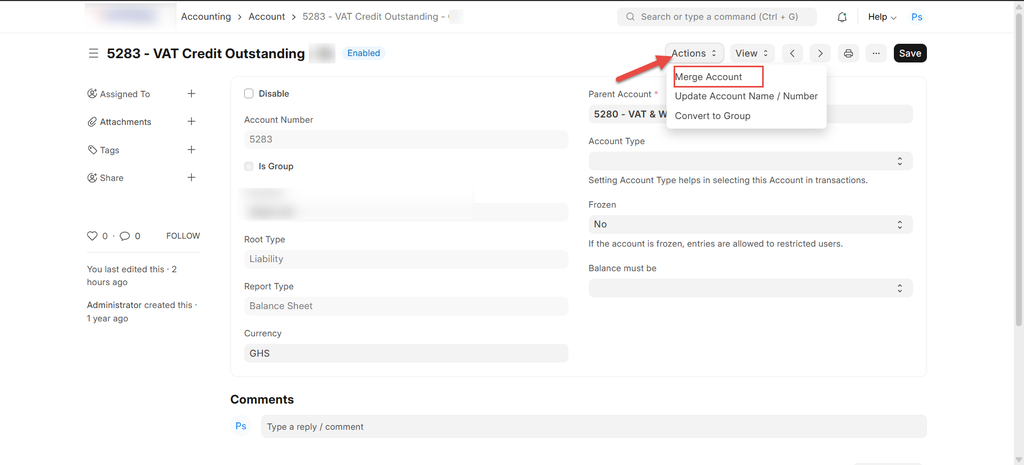1024x465 pixels.
Task: Open the three-dots more options menu
Action: click(x=876, y=53)
